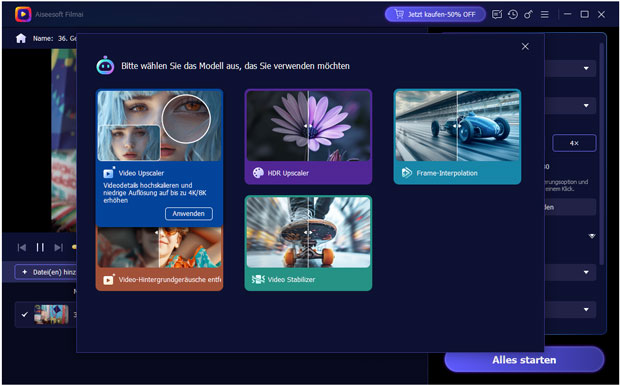Click the feedback note icon in title bar
The width and height of the screenshot is (620, 385).
(497, 15)
